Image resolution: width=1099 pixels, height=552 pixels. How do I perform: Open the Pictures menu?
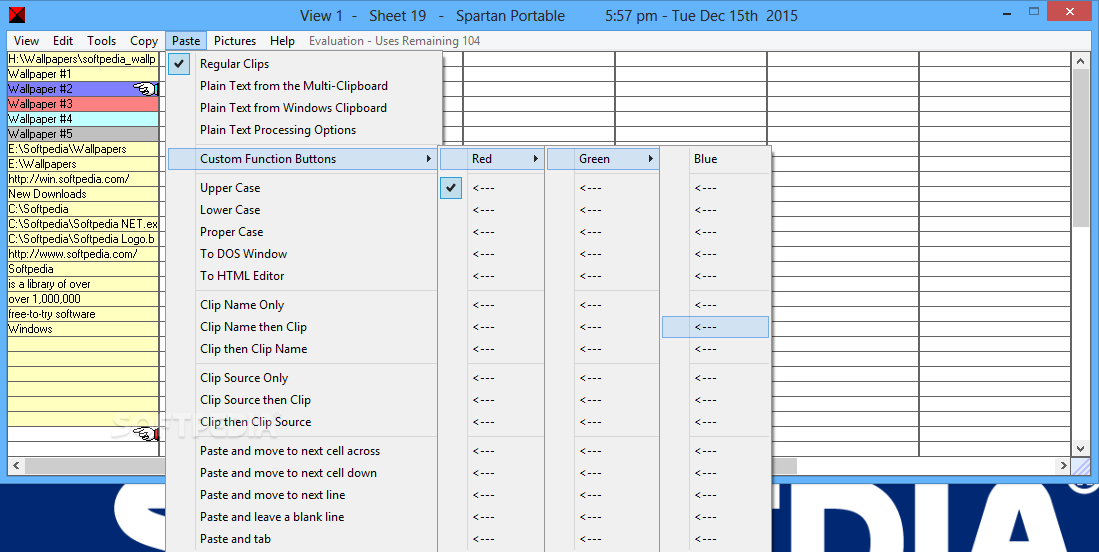tap(235, 41)
